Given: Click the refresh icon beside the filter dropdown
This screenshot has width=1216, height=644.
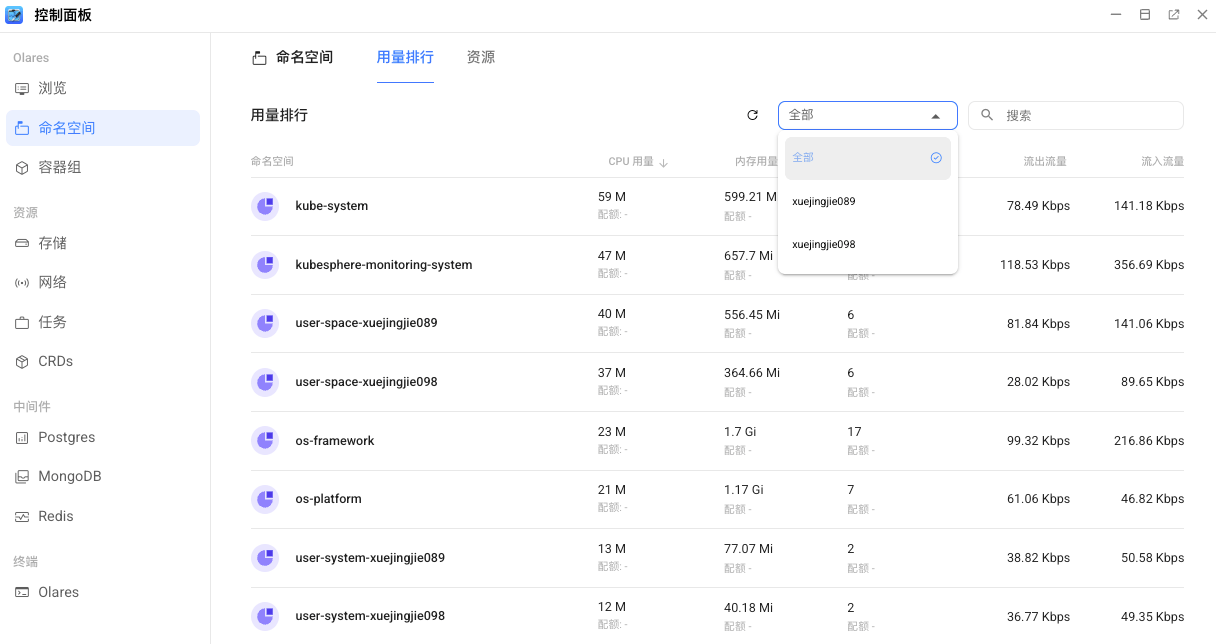Looking at the screenshot, I should tap(753, 115).
